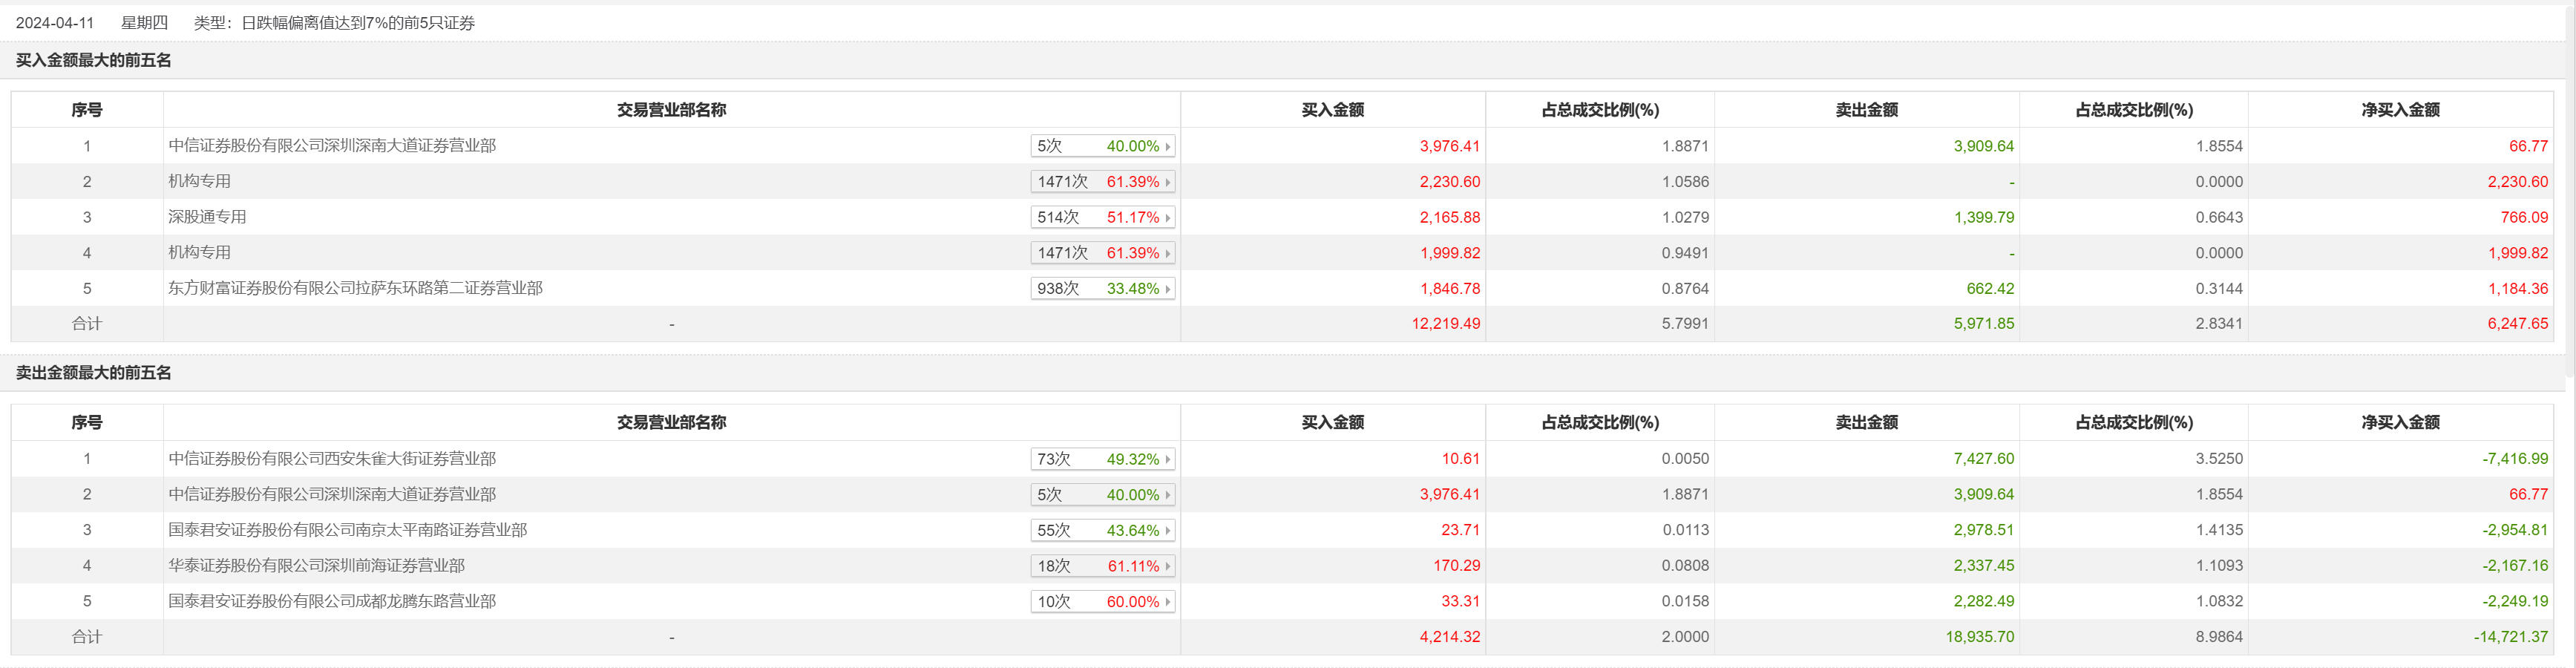Open 中信证券西安朱雀大街证券营业部 link
This screenshot has height=668, width=2576.
click(332, 459)
